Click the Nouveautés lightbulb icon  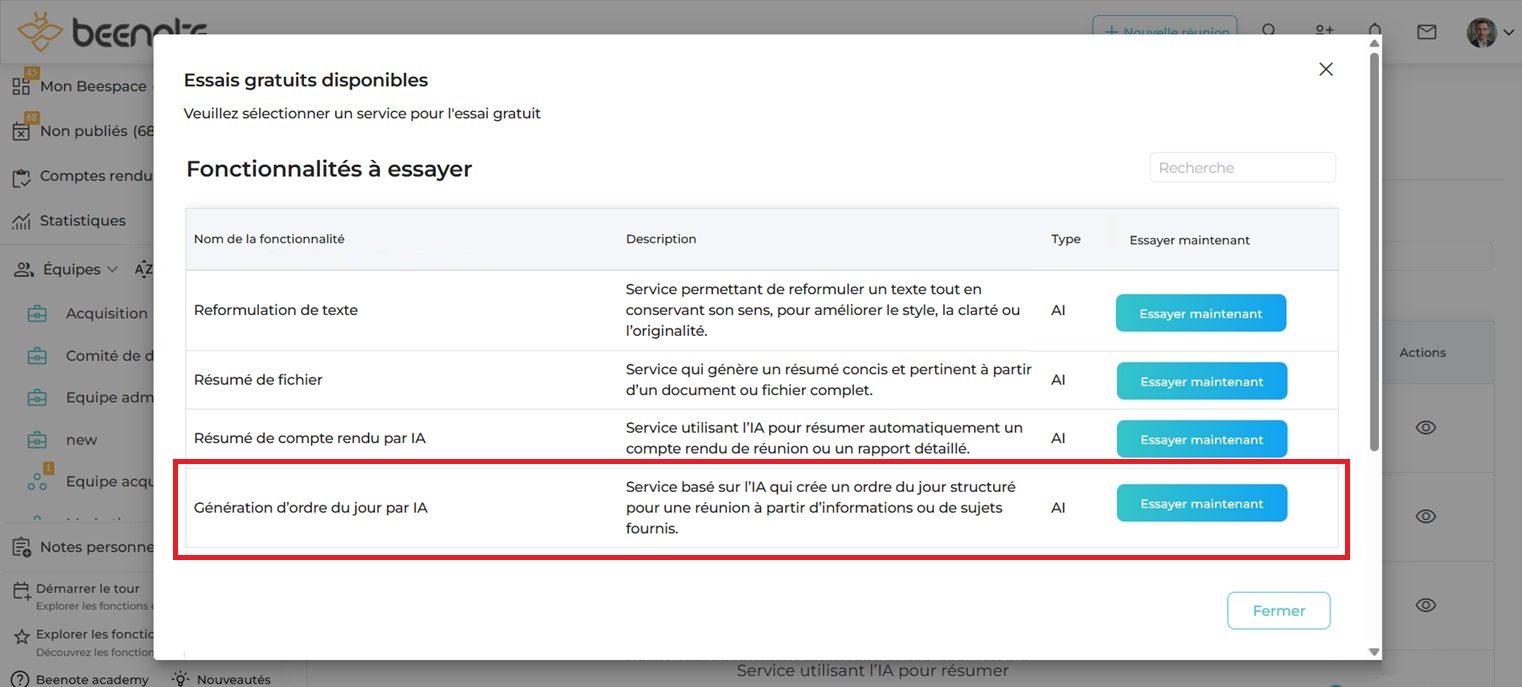181,679
